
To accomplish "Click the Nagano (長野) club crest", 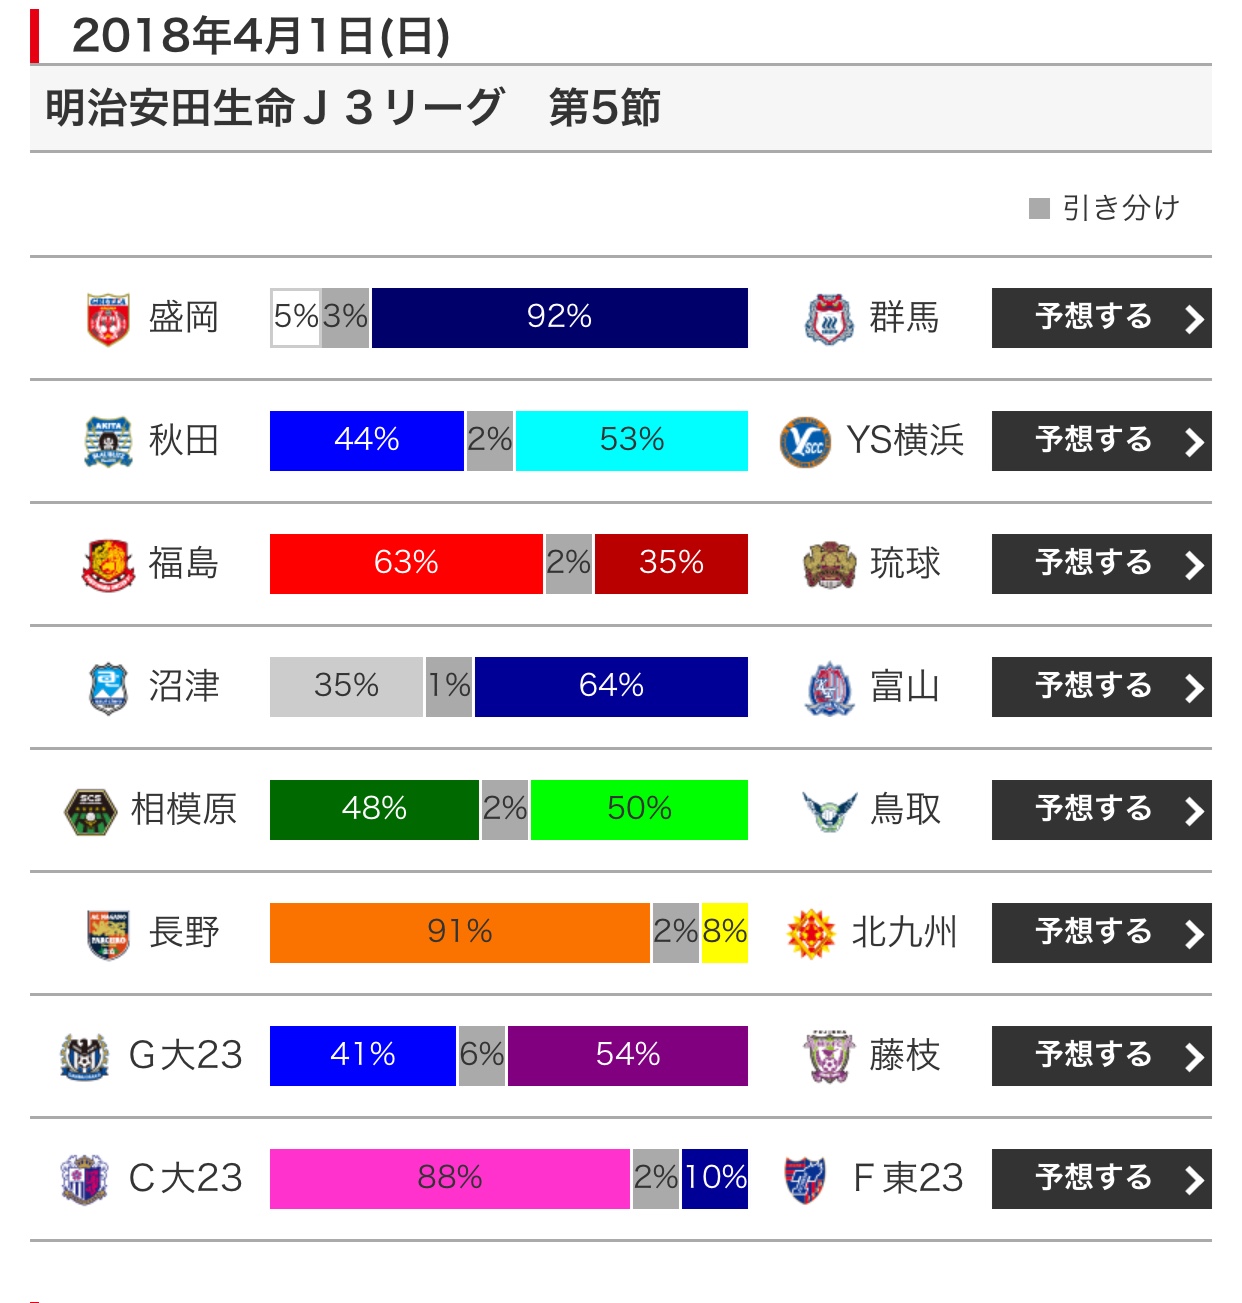I will tap(108, 934).
